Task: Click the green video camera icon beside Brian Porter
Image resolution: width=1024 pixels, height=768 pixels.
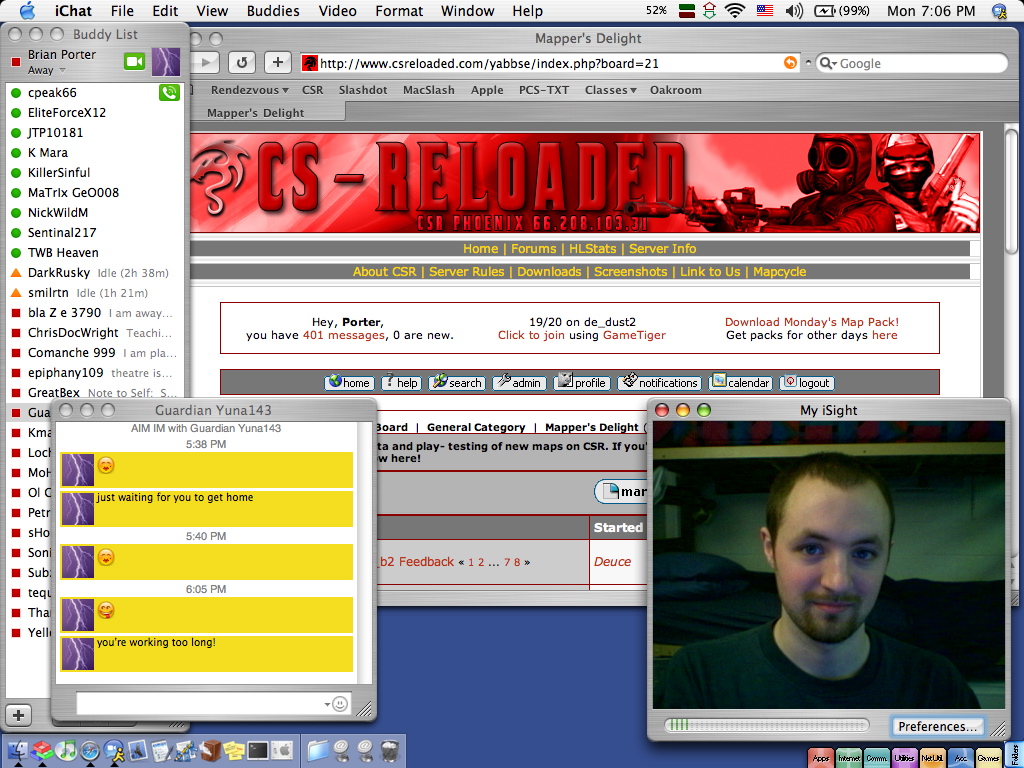Action: (x=135, y=62)
